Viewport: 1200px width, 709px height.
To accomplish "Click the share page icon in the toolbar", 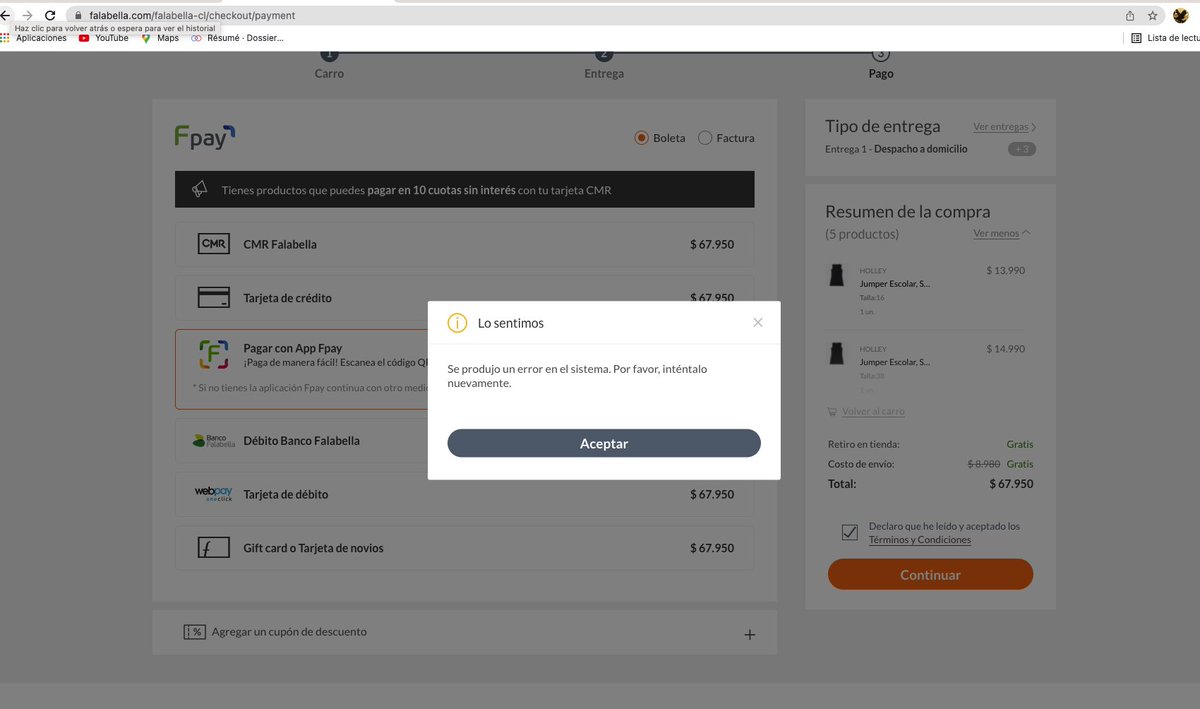I will [x=1130, y=16].
